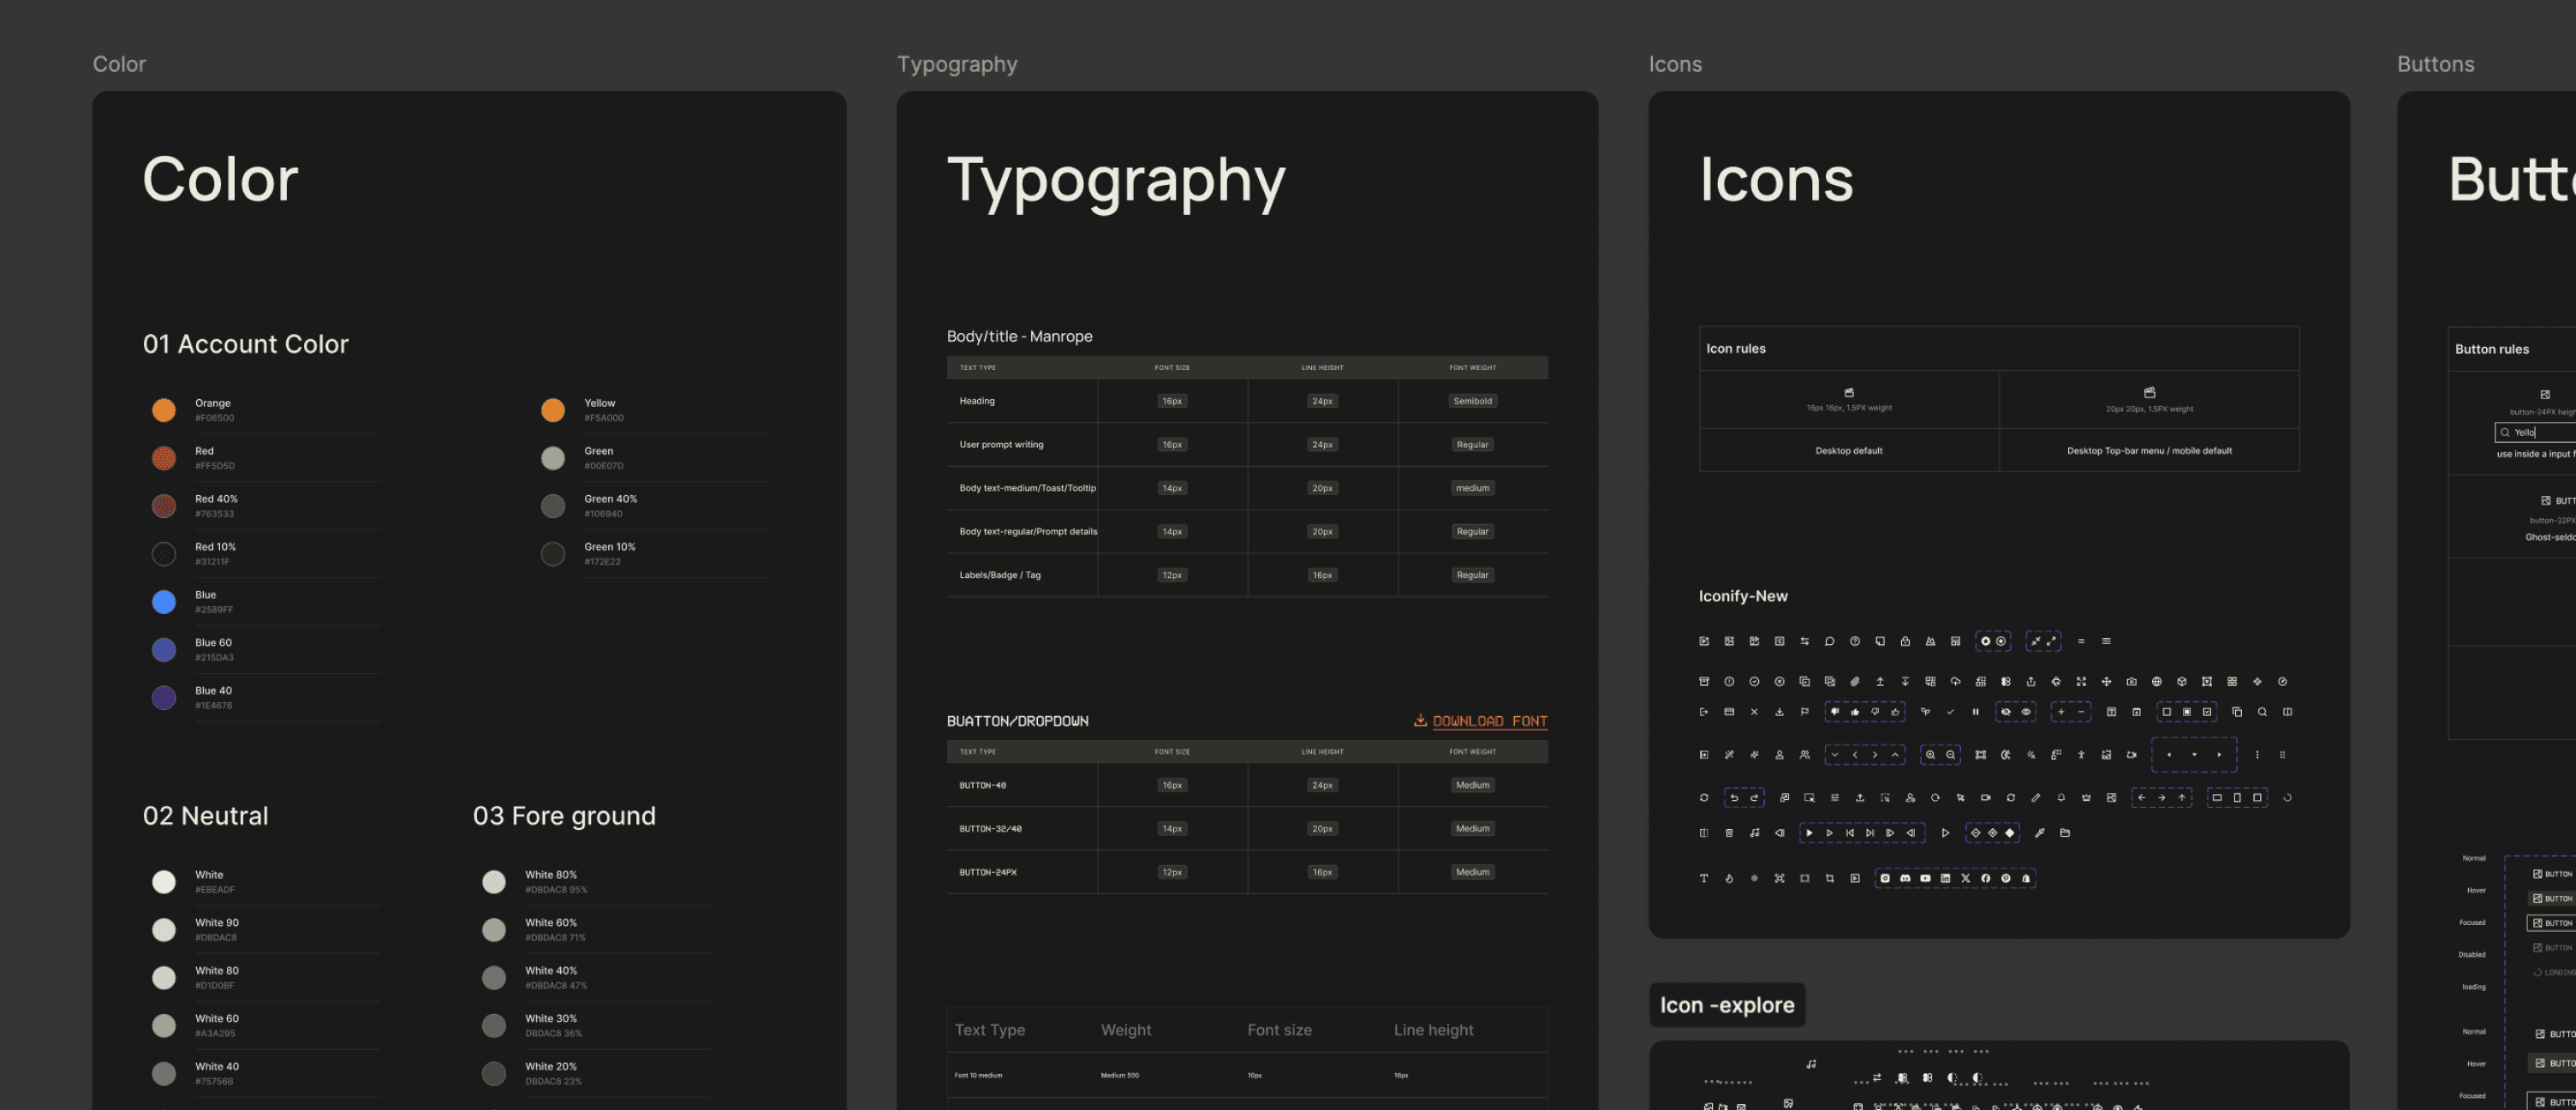Click the Semibold font weight tag
This screenshot has height=1110, width=2576.
tap(1472, 401)
